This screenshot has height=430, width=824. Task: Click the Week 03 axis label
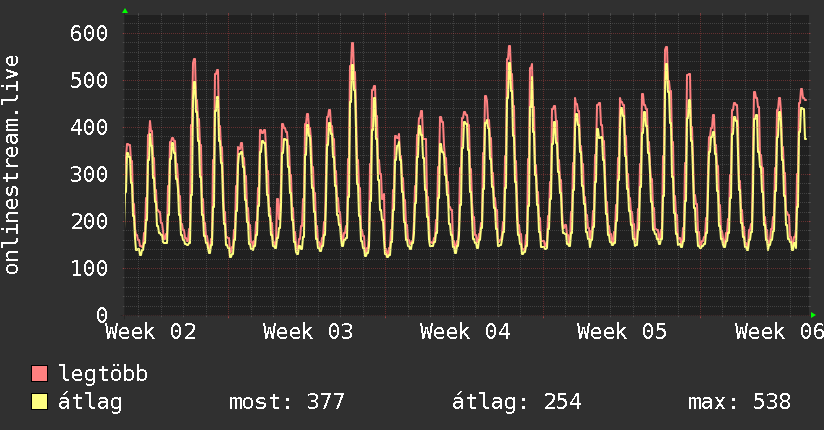coord(308,332)
